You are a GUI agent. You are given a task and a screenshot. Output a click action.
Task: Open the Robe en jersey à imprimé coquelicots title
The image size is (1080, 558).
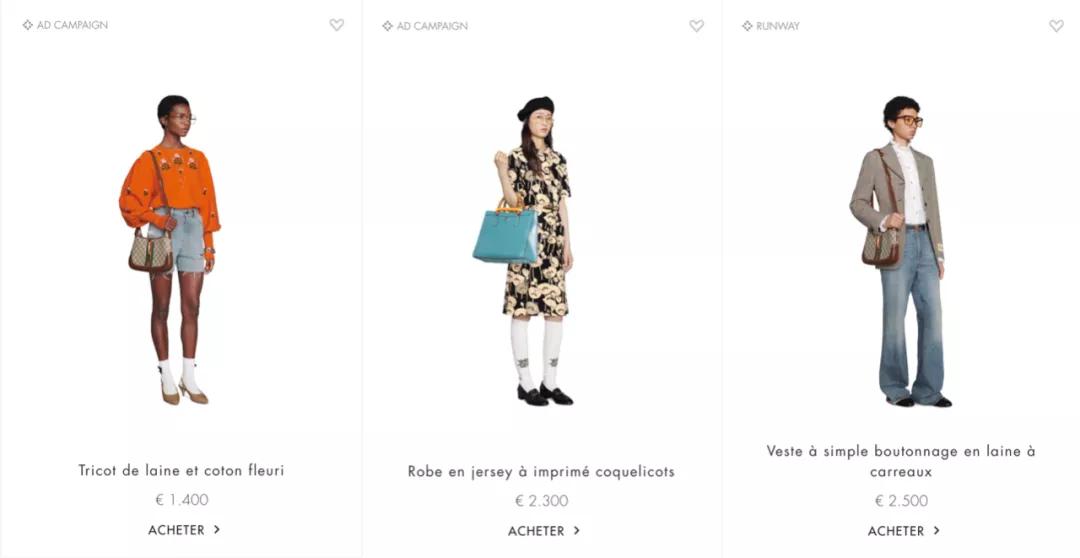[541, 472]
